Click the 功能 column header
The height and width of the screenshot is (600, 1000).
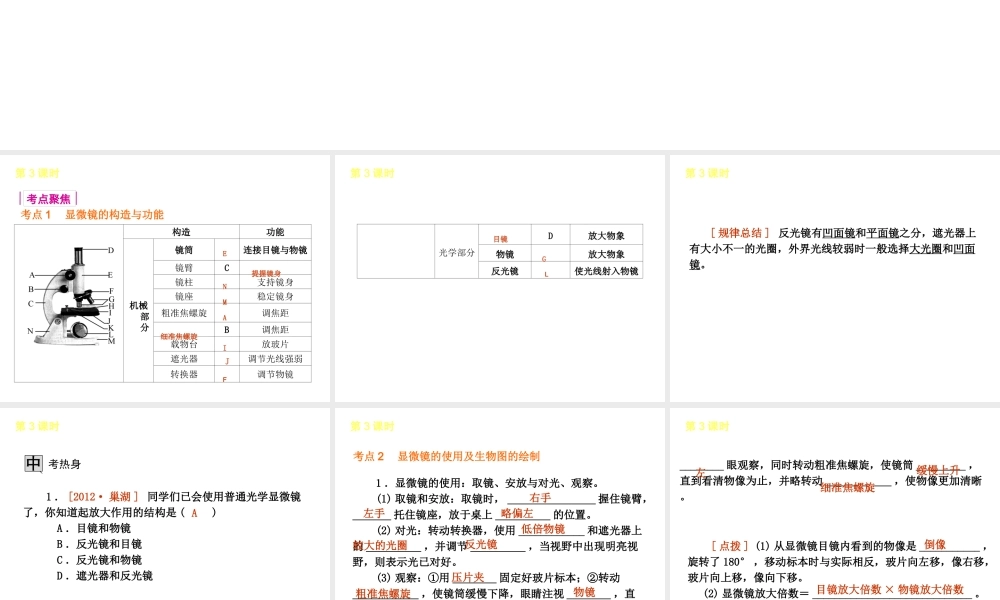point(276,232)
